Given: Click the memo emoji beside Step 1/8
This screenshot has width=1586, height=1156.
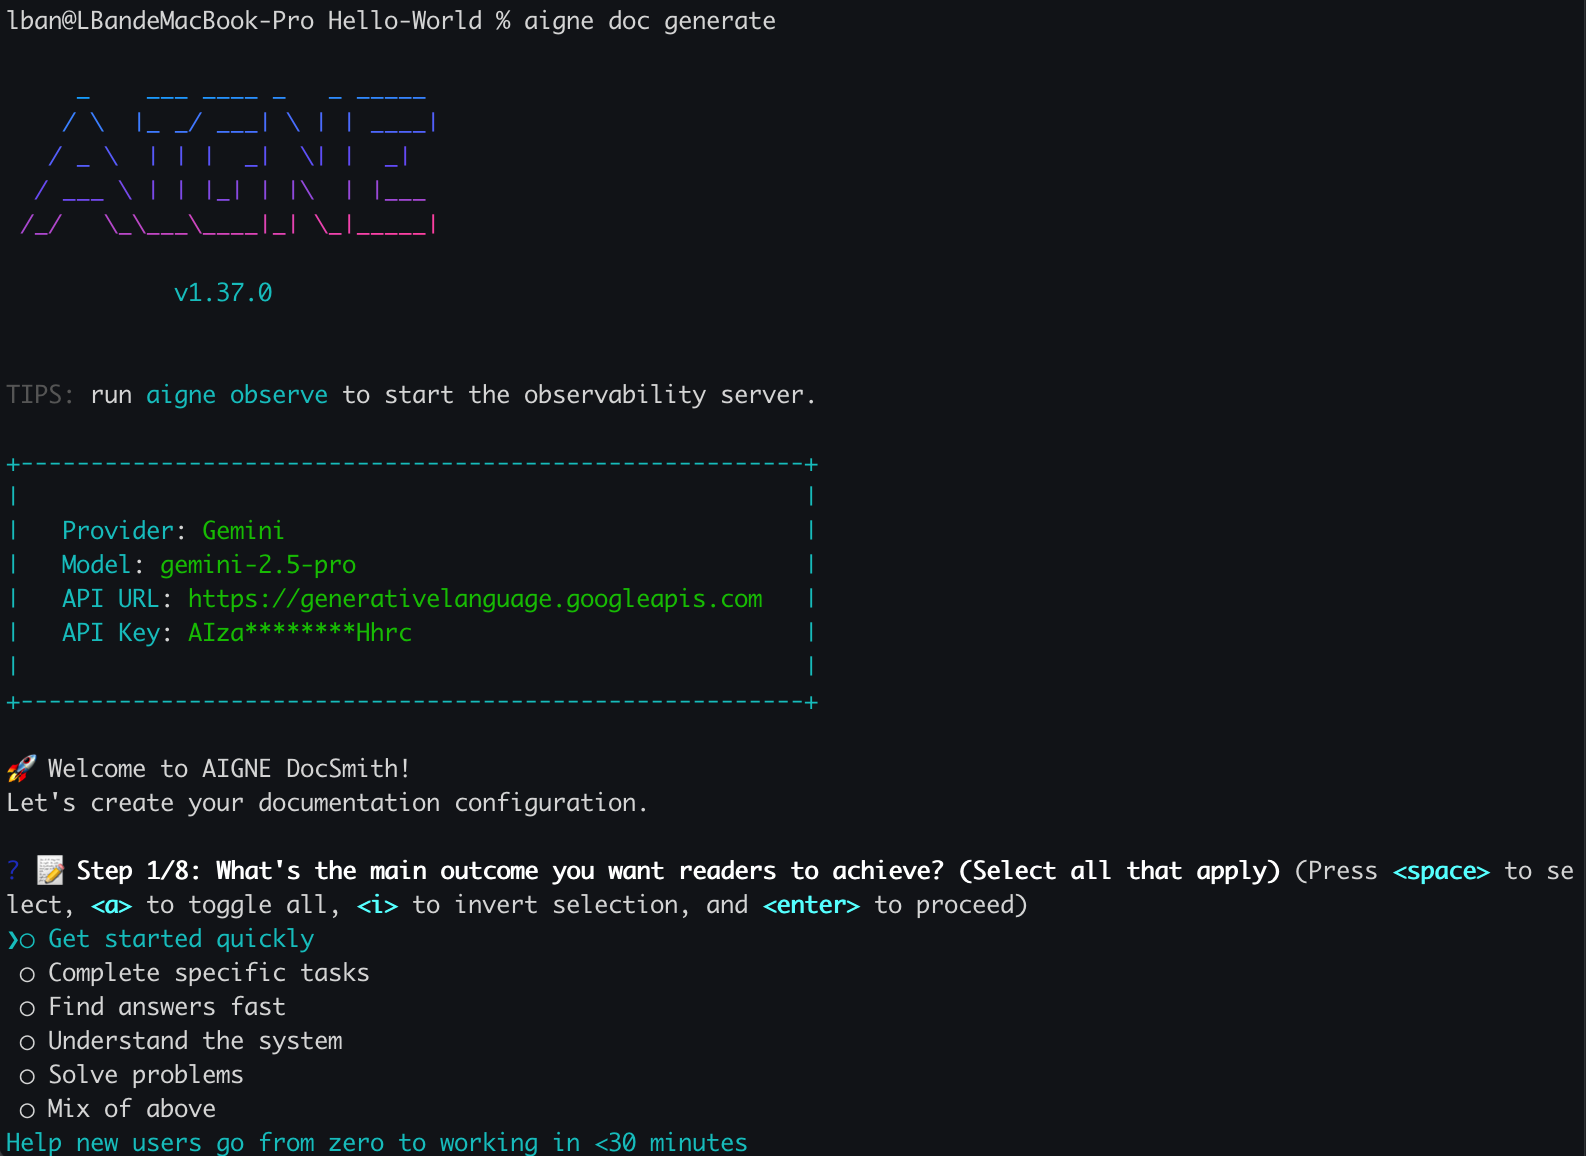Looking at the screenshot, I should [50, 871].
